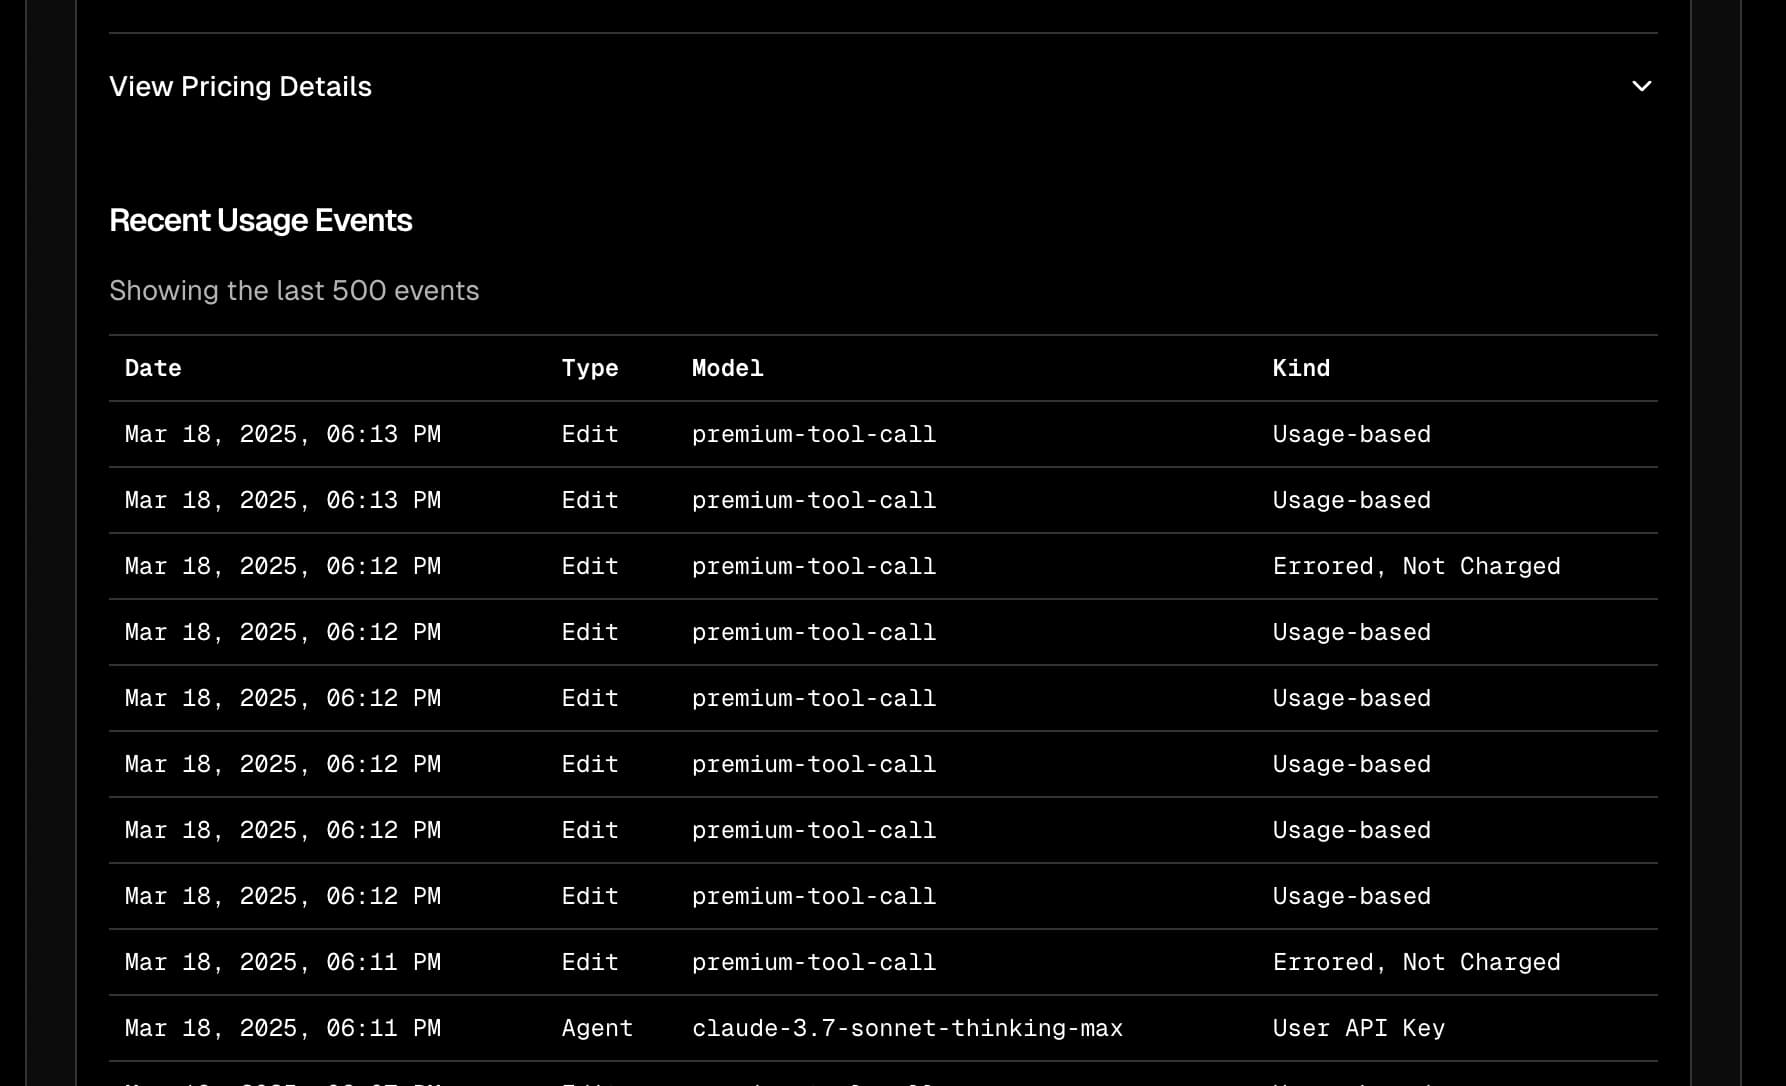The image size is (1786, 1086).
Task: Select the 06:11 PM Agent row date
Action: click(x=283, y=1028)
